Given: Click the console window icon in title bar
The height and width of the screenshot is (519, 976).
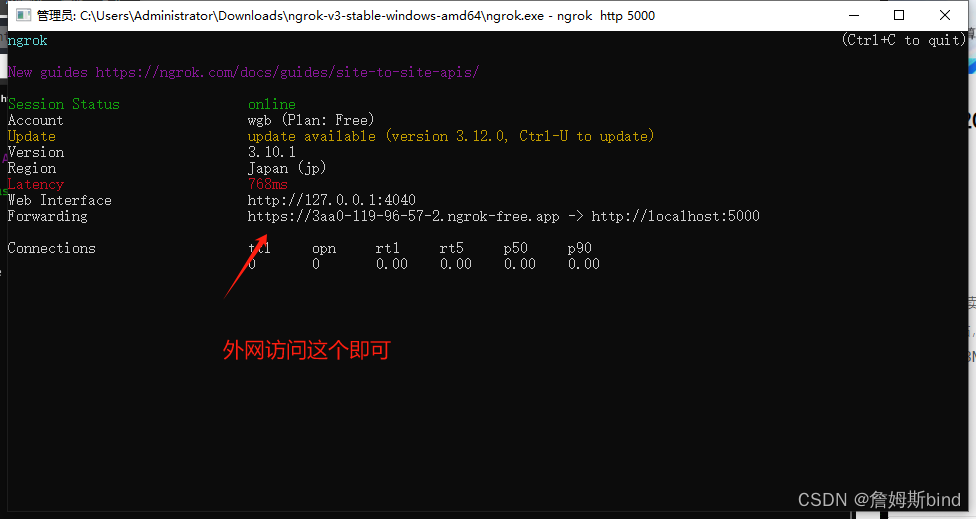Looking at the screenshot, I should click(23, 15).
